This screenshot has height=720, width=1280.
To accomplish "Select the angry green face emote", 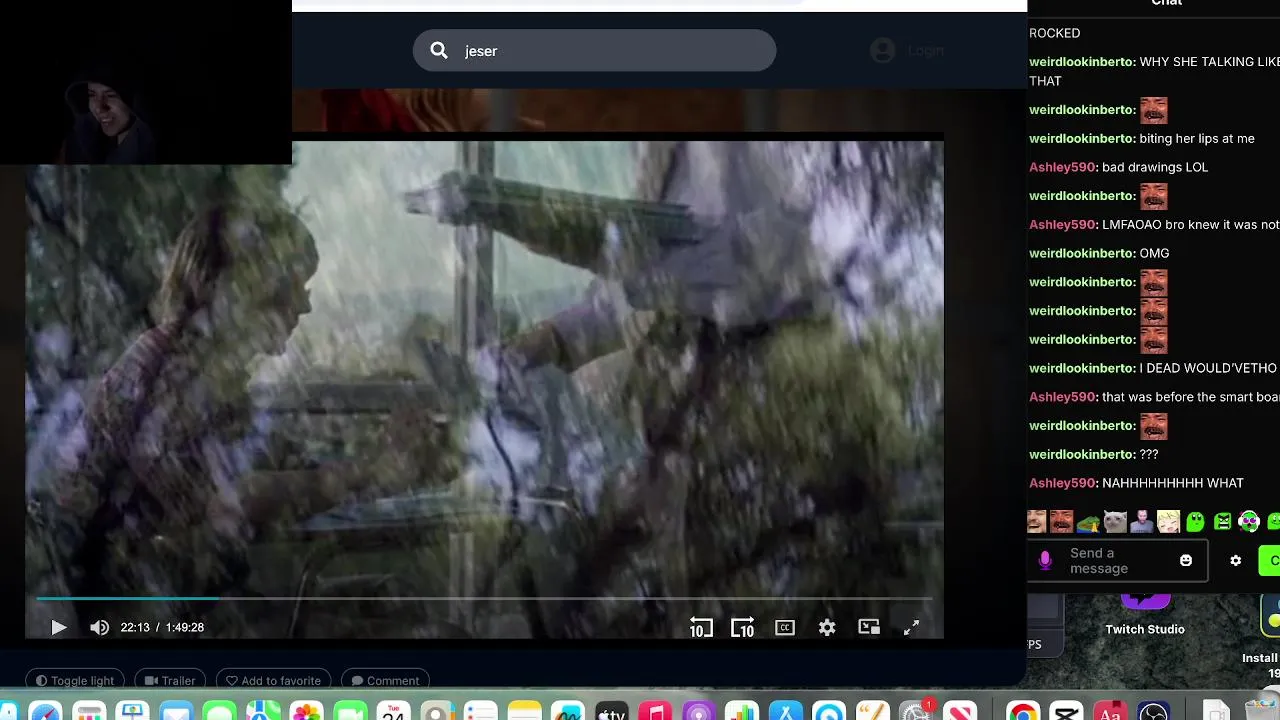I will [x=1222, y=522].
